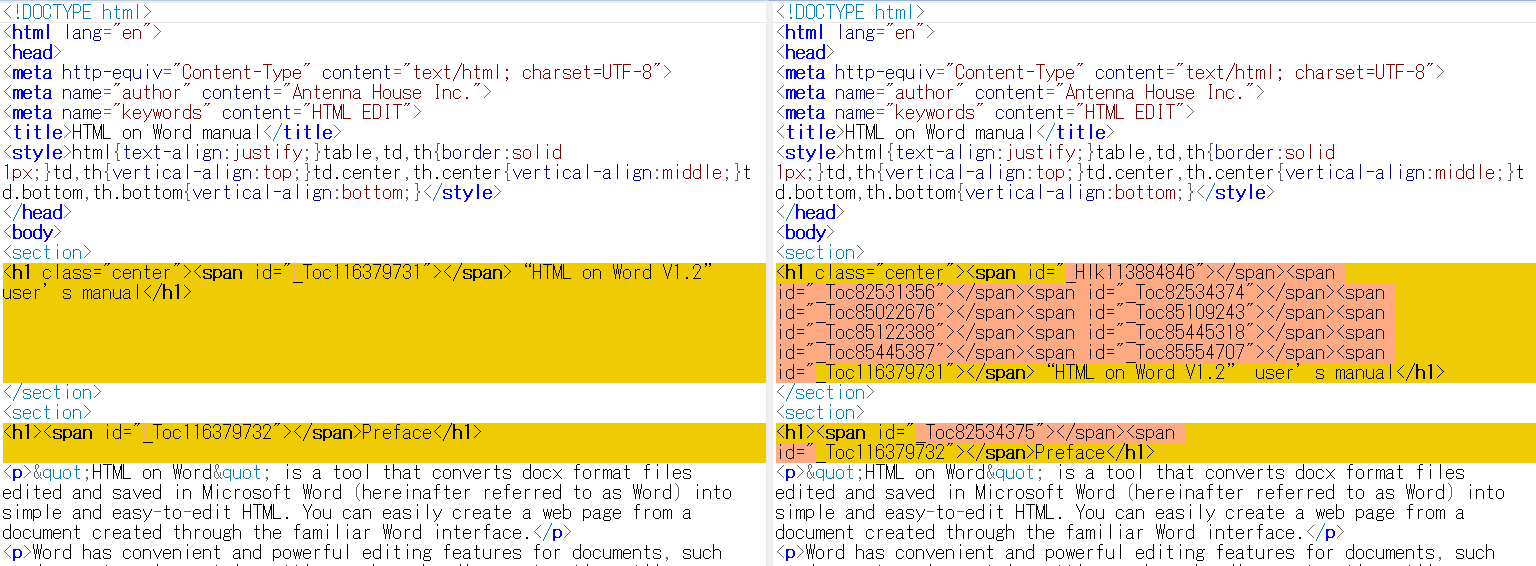
Task: Click the </section> closing tag in left pane
Action: pyautogui.click(x=52, y=392)
